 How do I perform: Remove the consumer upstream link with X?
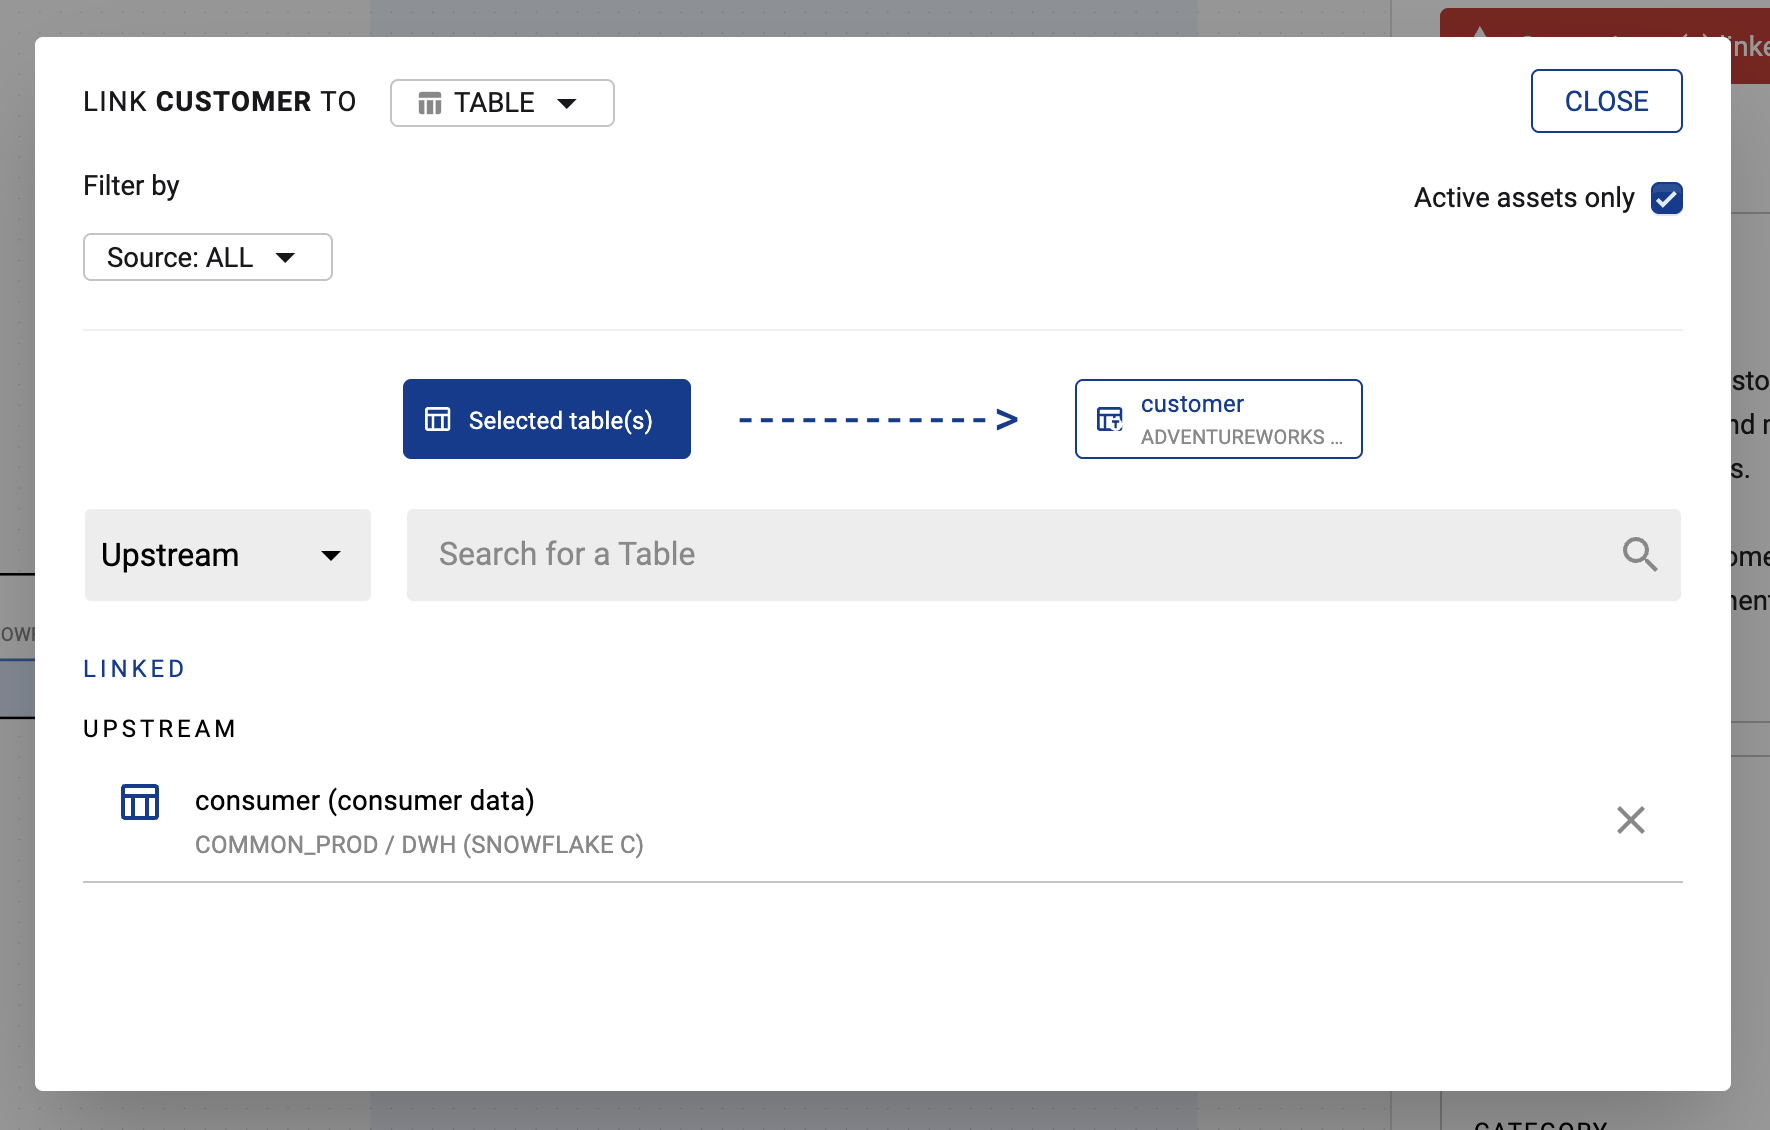point(1630,820)
